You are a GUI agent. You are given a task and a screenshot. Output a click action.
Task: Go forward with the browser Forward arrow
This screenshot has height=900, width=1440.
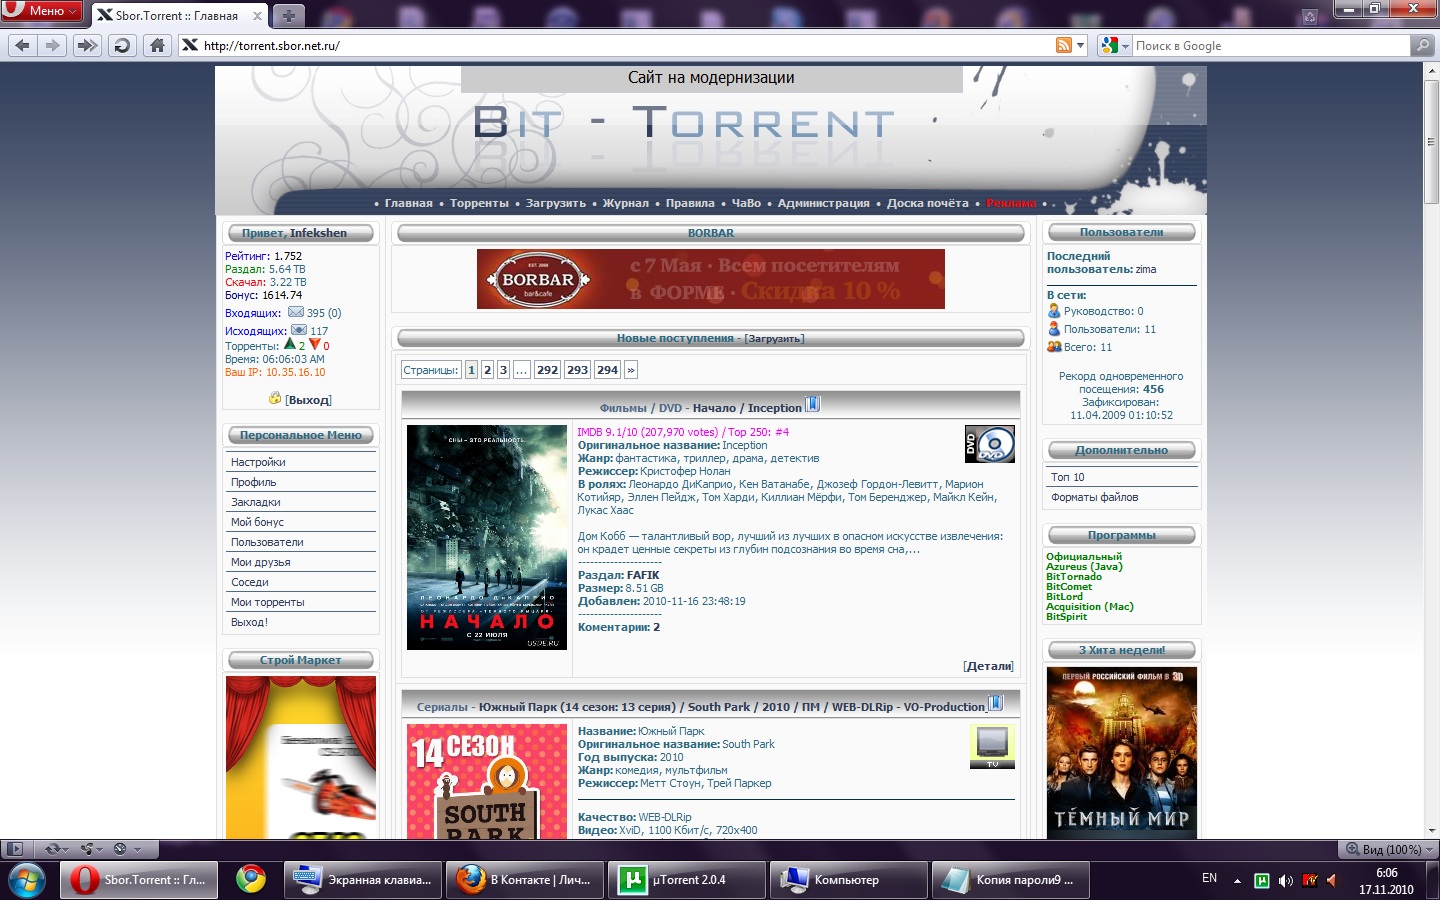[52, 45]
